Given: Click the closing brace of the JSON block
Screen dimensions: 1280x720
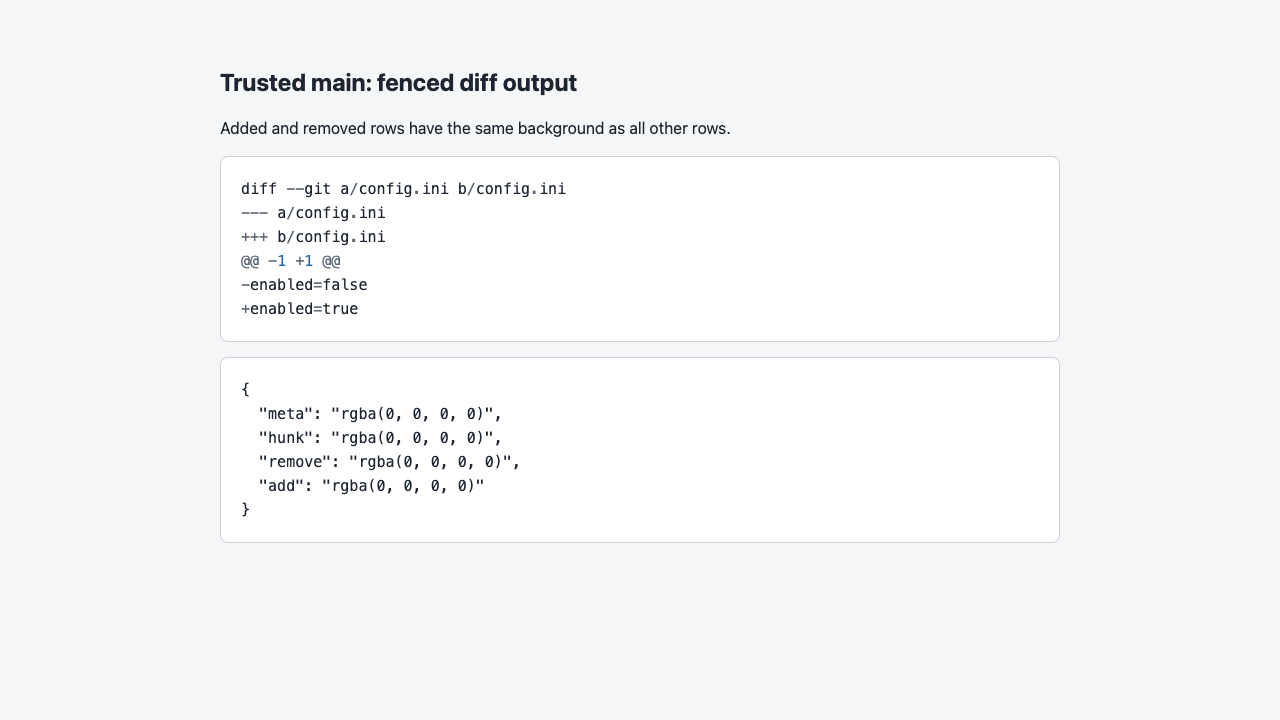Looking at the screenshot, I should point(245,509).
